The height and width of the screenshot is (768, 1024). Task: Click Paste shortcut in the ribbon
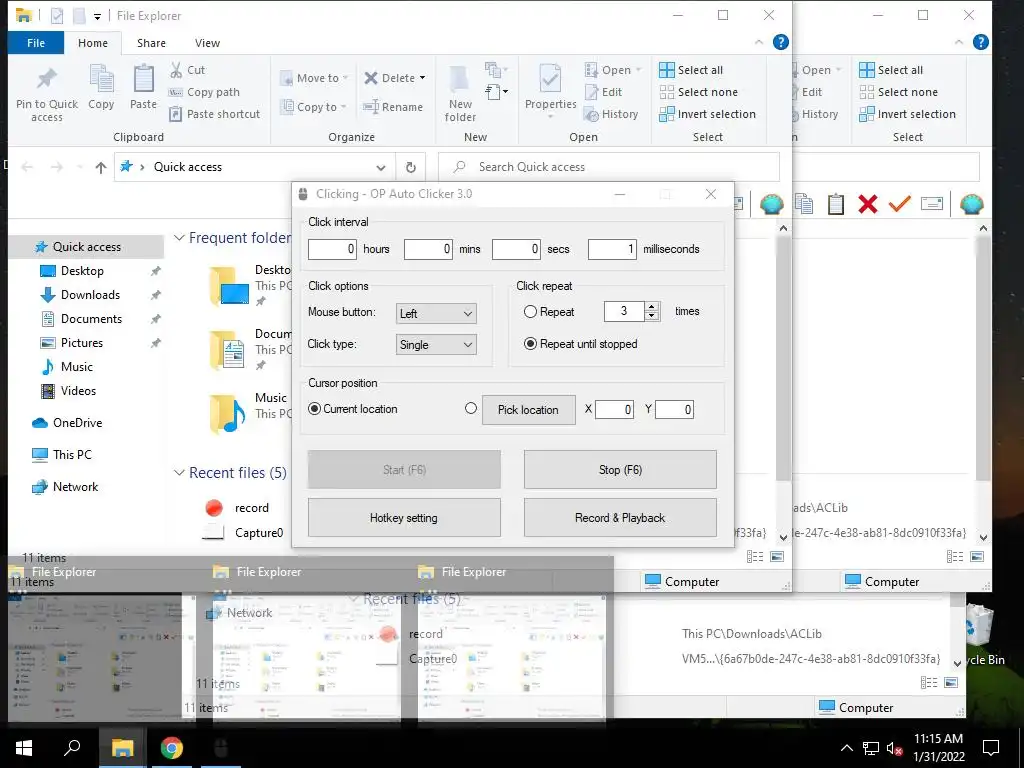point(215,114)
